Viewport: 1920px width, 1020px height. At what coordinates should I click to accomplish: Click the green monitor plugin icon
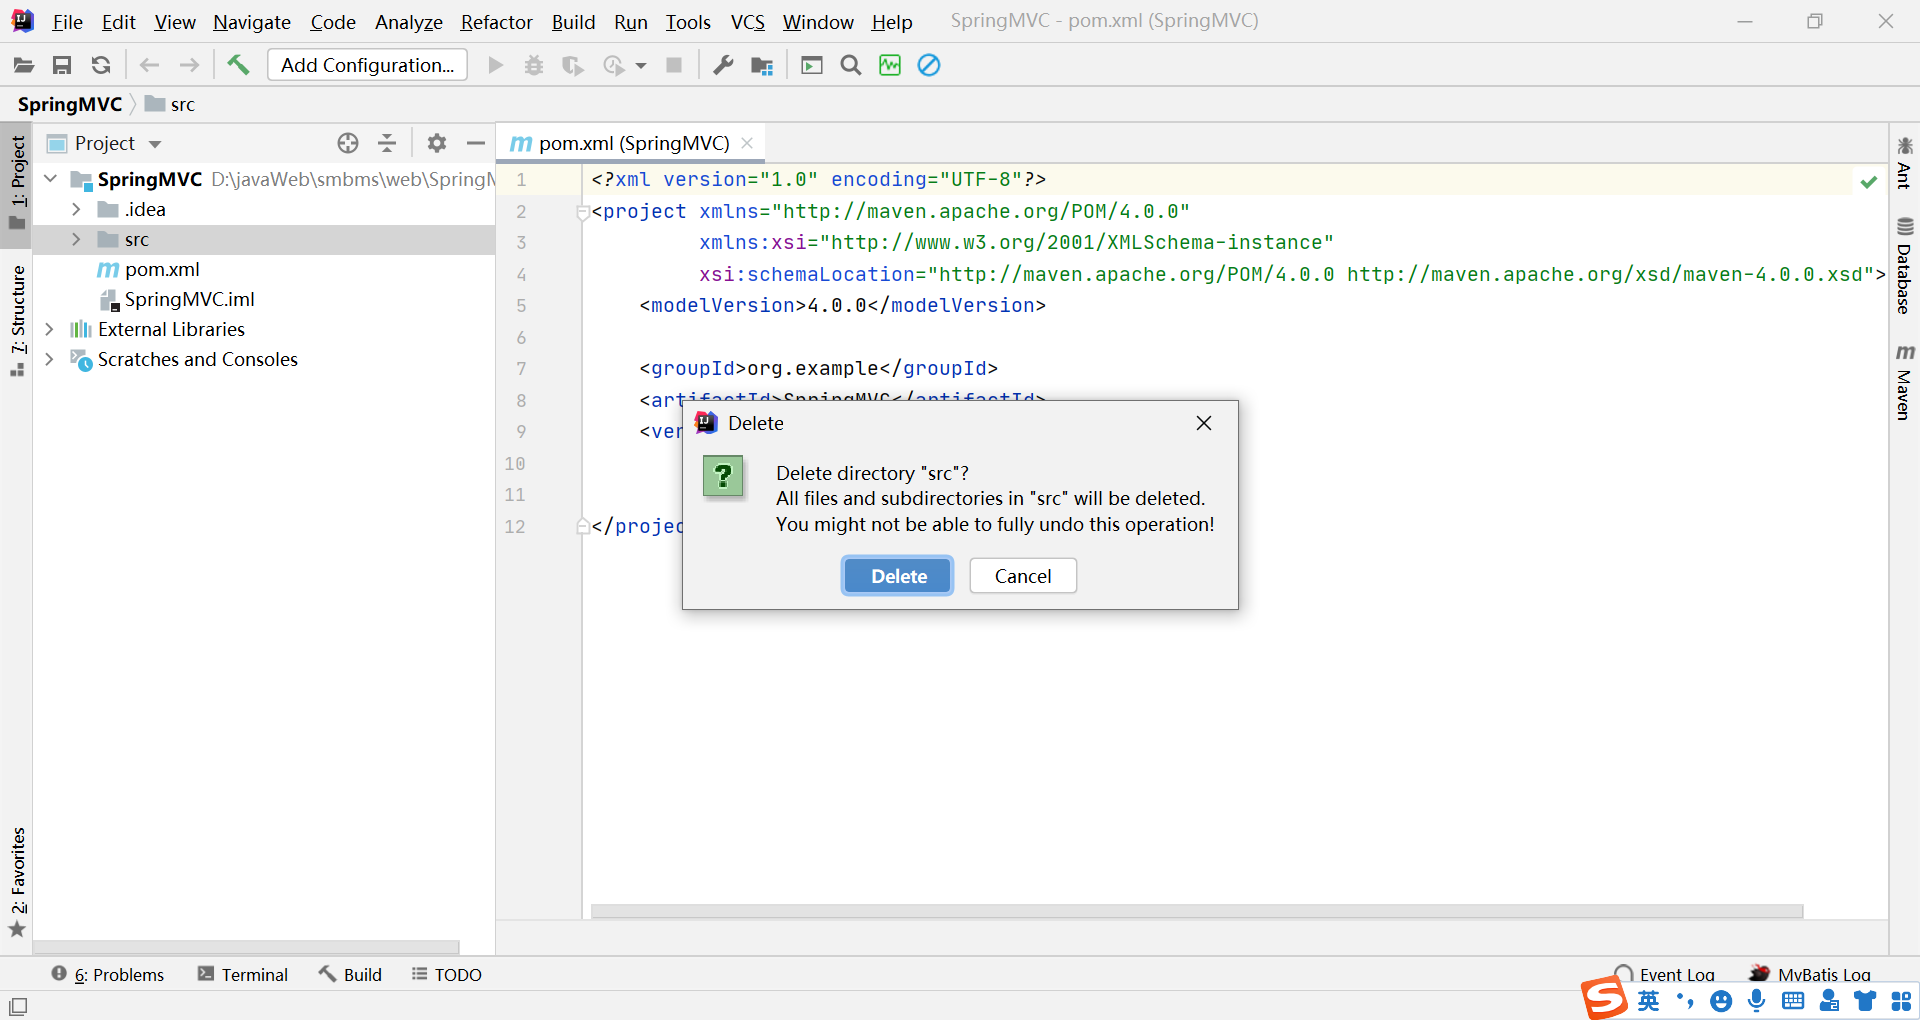click(x=890, y=65)
